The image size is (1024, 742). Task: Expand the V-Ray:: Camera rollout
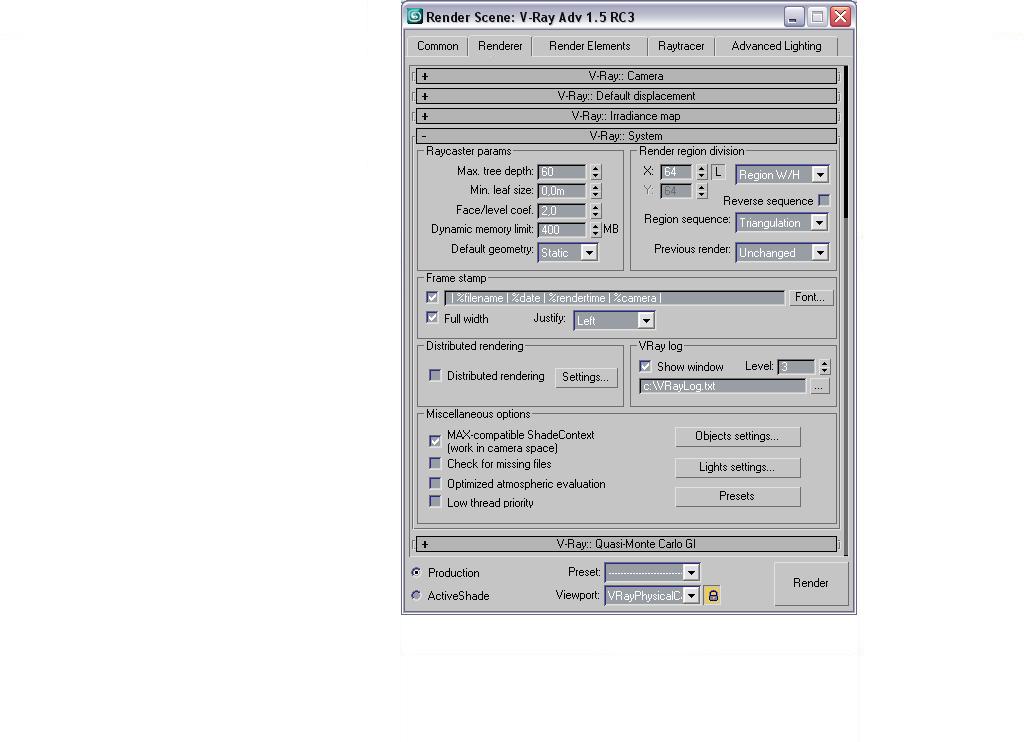(626, 76)
